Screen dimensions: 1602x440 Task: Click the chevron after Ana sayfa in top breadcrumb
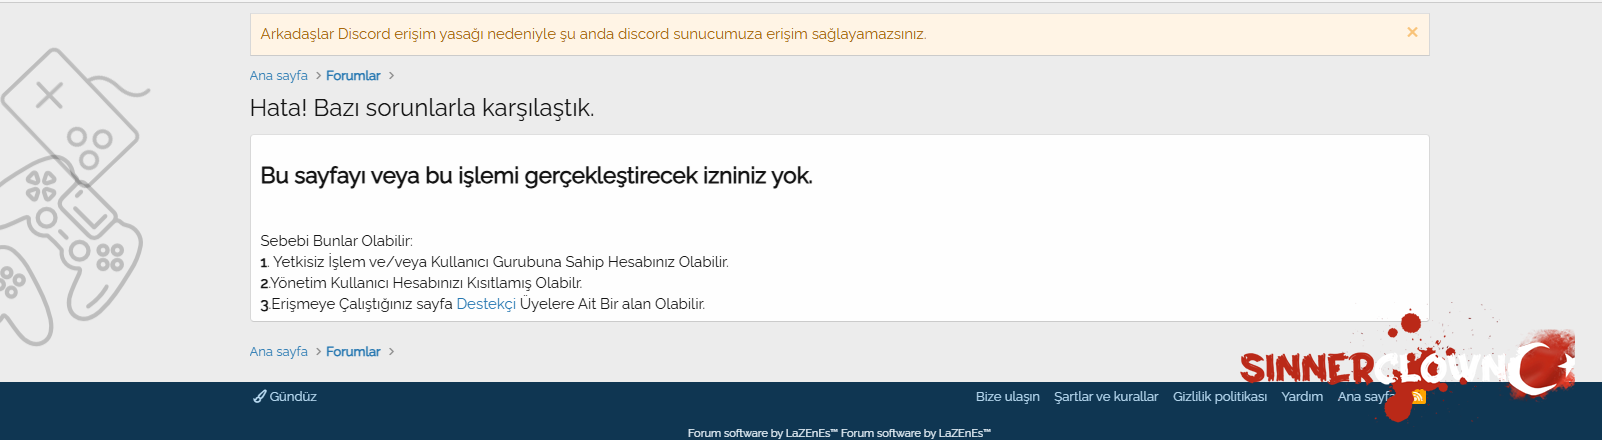click(318, 76)
